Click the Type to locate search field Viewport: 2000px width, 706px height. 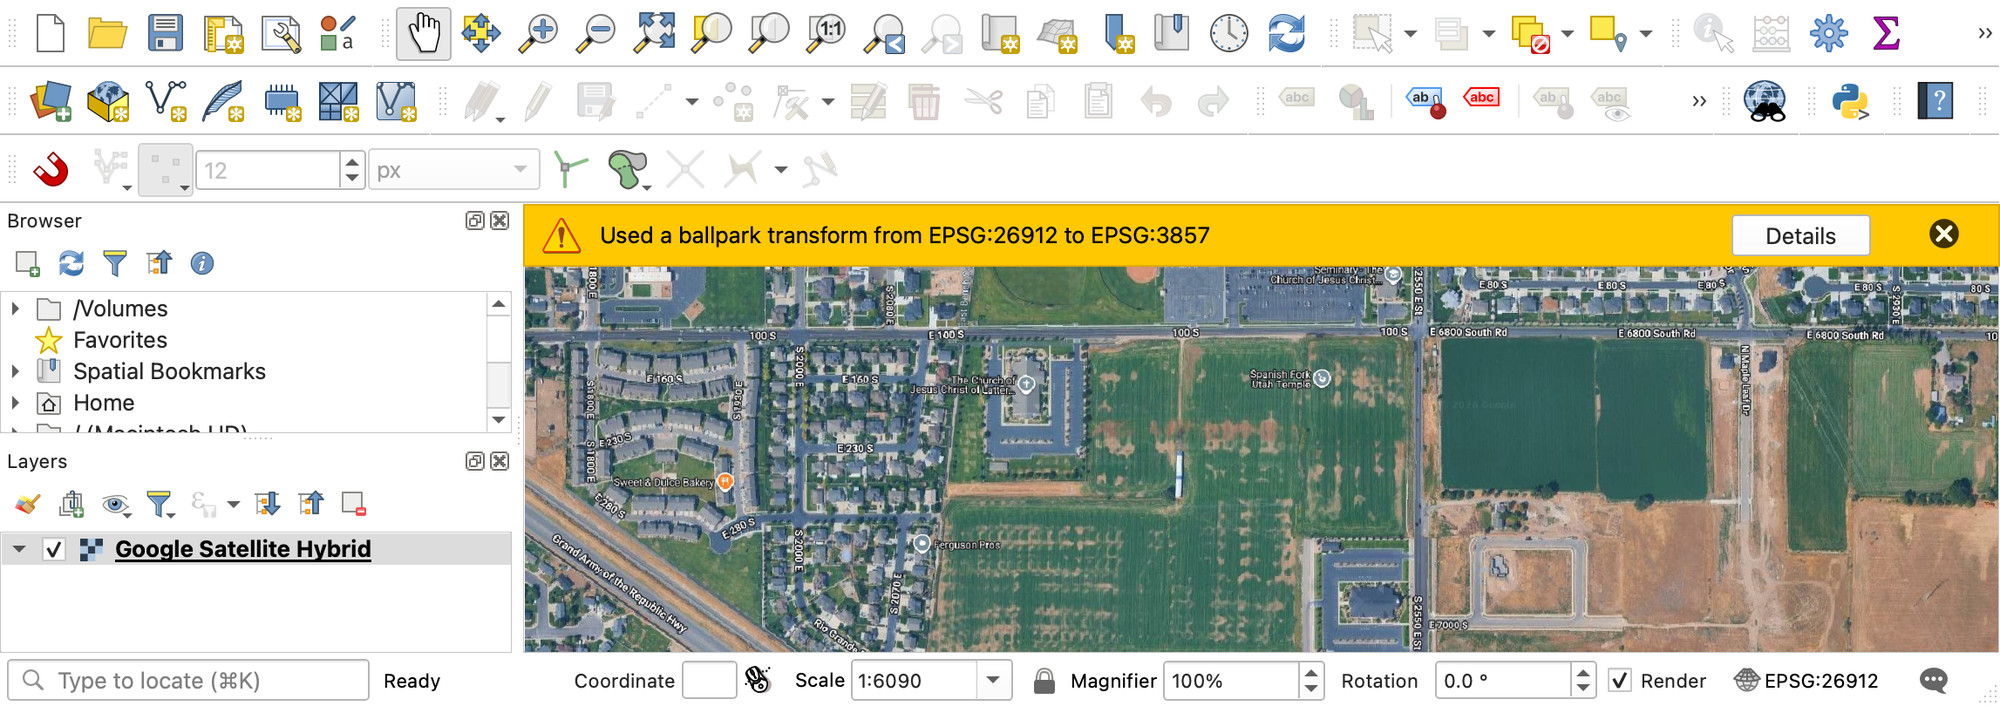(189, 680)
